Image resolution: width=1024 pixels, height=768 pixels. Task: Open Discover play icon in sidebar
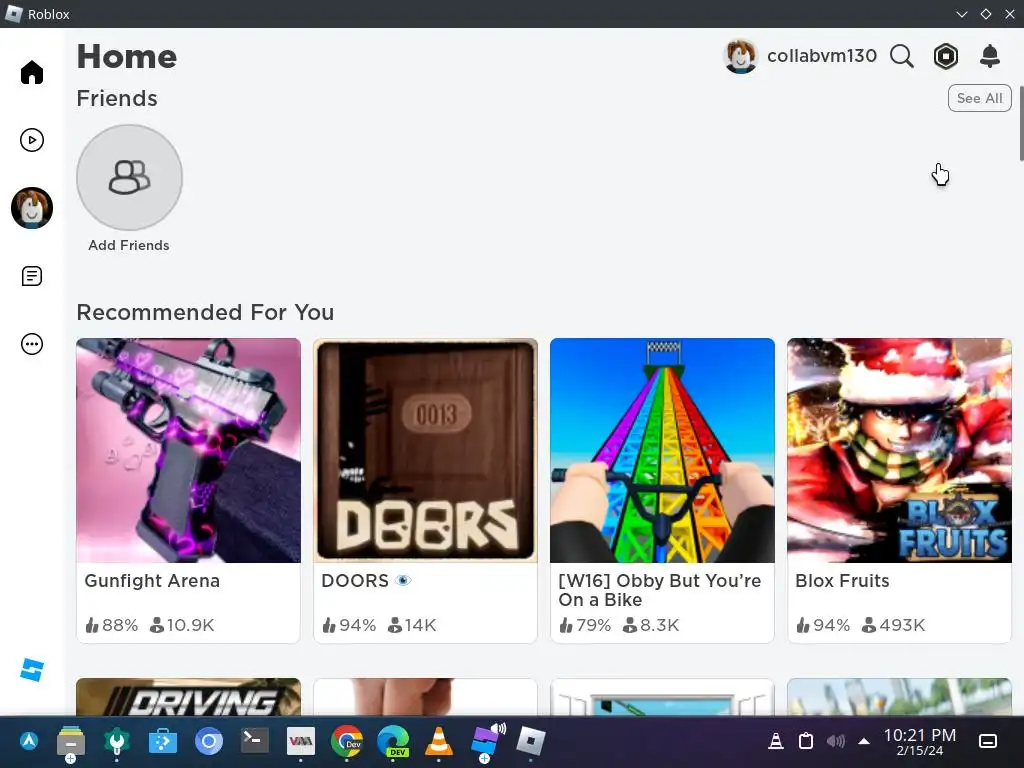coord(31,140)
